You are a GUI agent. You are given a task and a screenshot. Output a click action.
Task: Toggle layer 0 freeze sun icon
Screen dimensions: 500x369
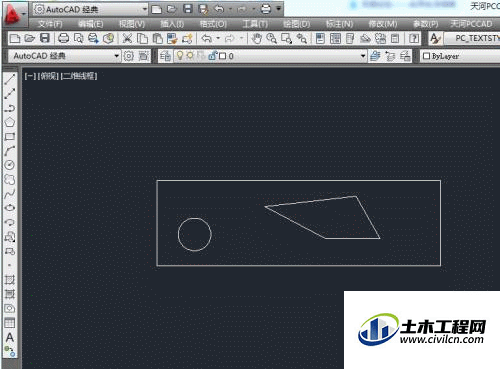(190, 56)
